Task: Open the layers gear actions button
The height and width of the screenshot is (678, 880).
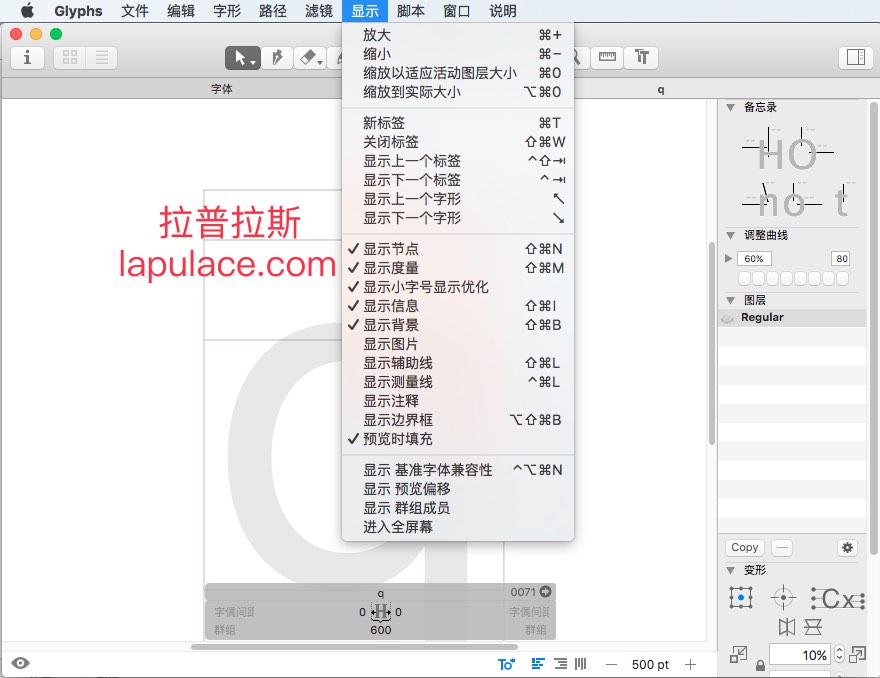Action: (x=847, y=547)
